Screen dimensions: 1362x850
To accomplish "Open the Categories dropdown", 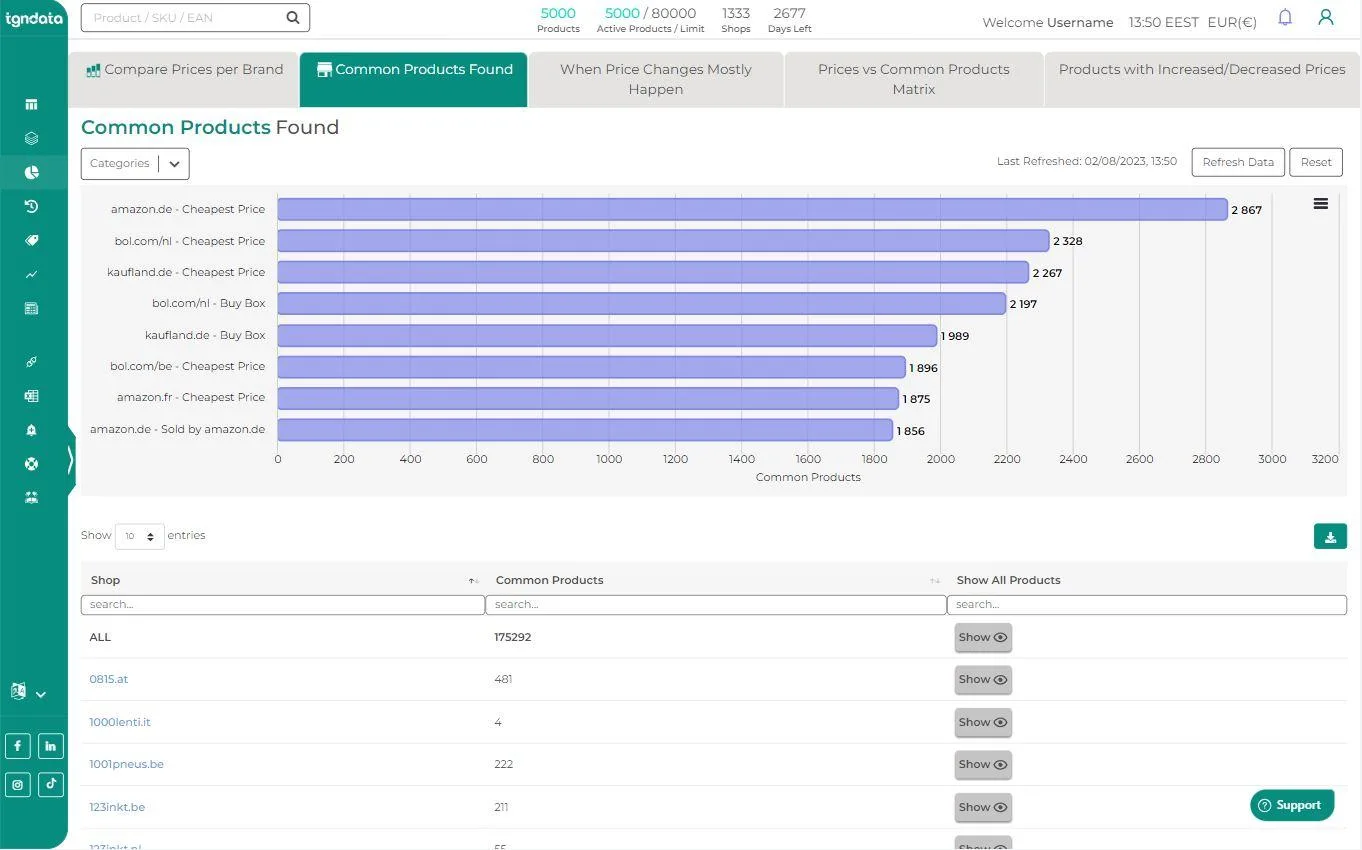I will [135, 164].
